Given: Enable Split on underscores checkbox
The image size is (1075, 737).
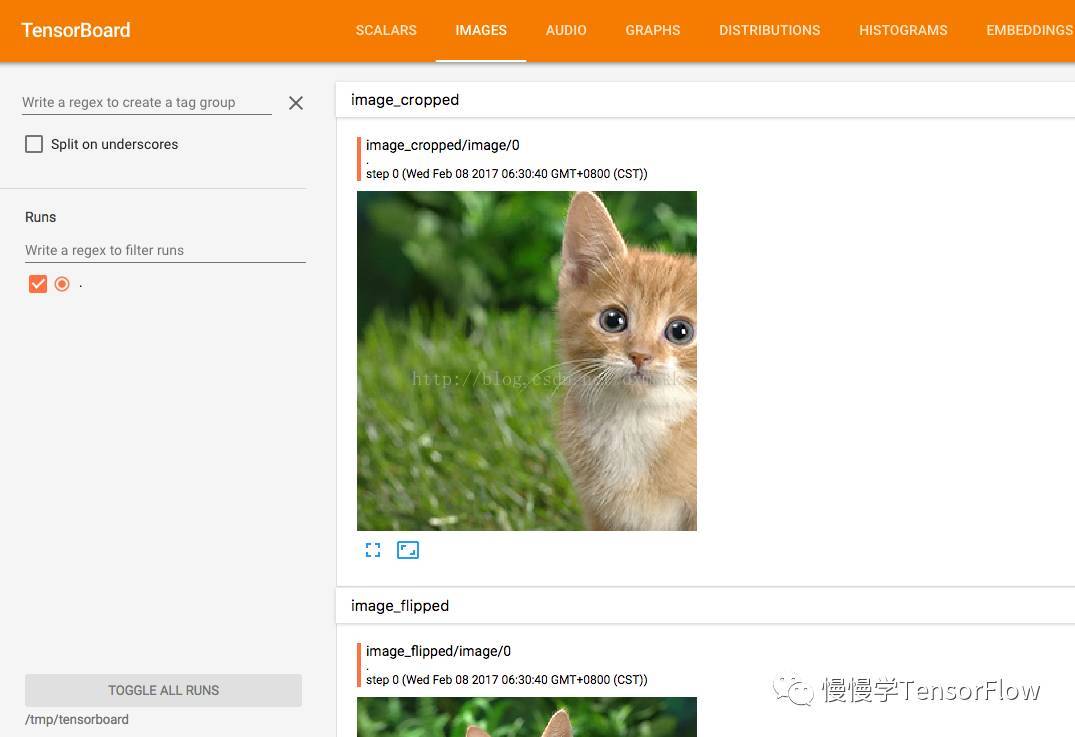Looking at the screenshot, I should click(34, 144).
